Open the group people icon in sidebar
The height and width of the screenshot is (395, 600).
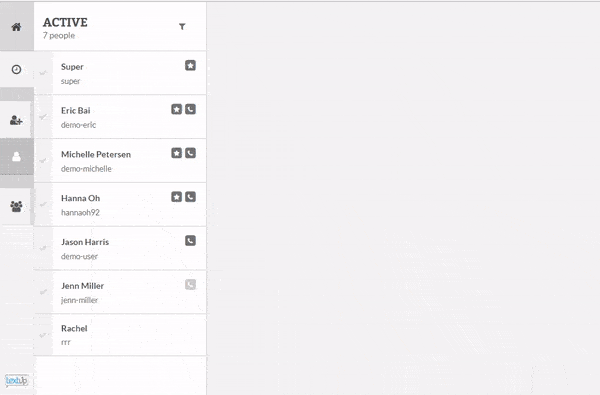[16, 206]
